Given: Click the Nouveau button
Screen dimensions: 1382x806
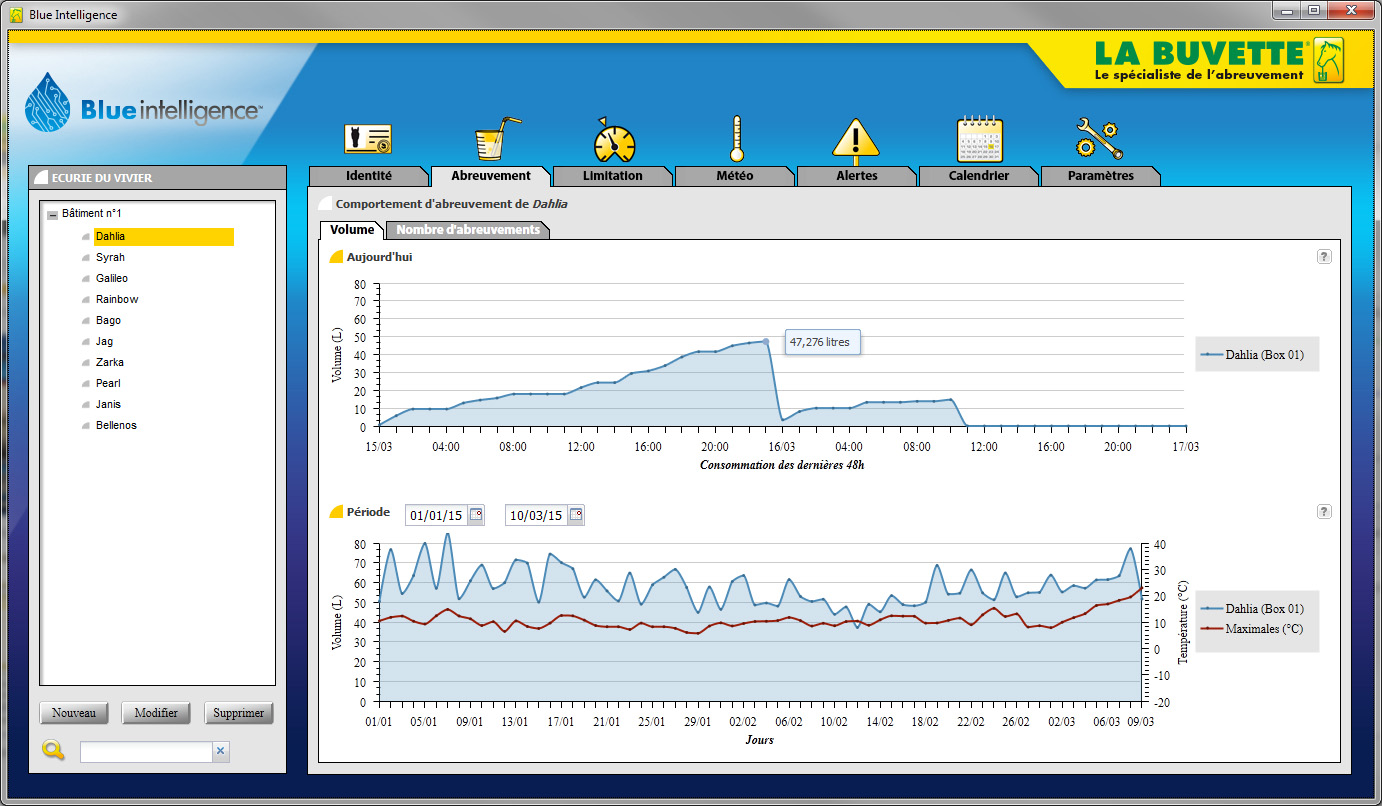Looking at the screenshot, I should (74, 713).
